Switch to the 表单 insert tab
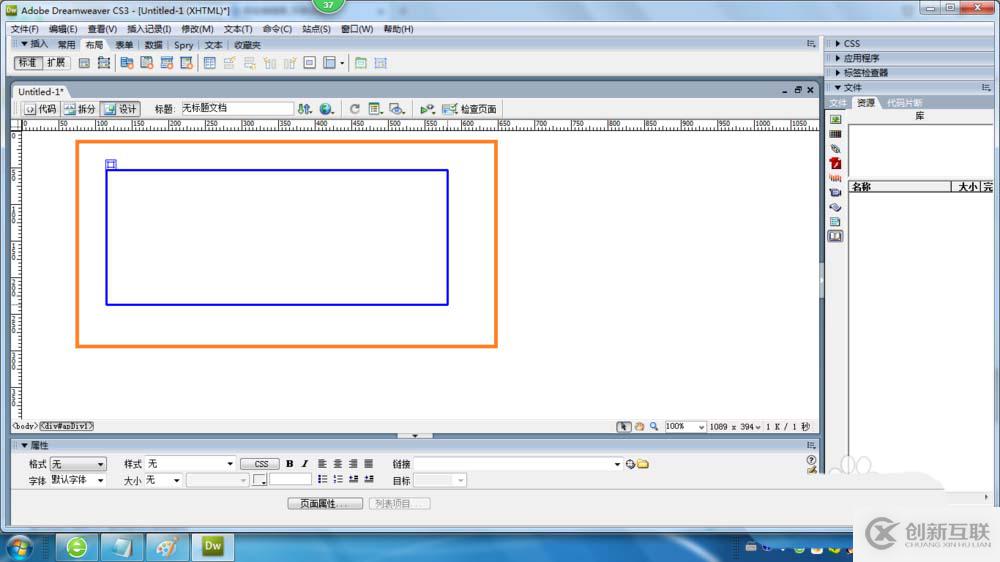The image size is (1000, 562). [x=124, y=45]
